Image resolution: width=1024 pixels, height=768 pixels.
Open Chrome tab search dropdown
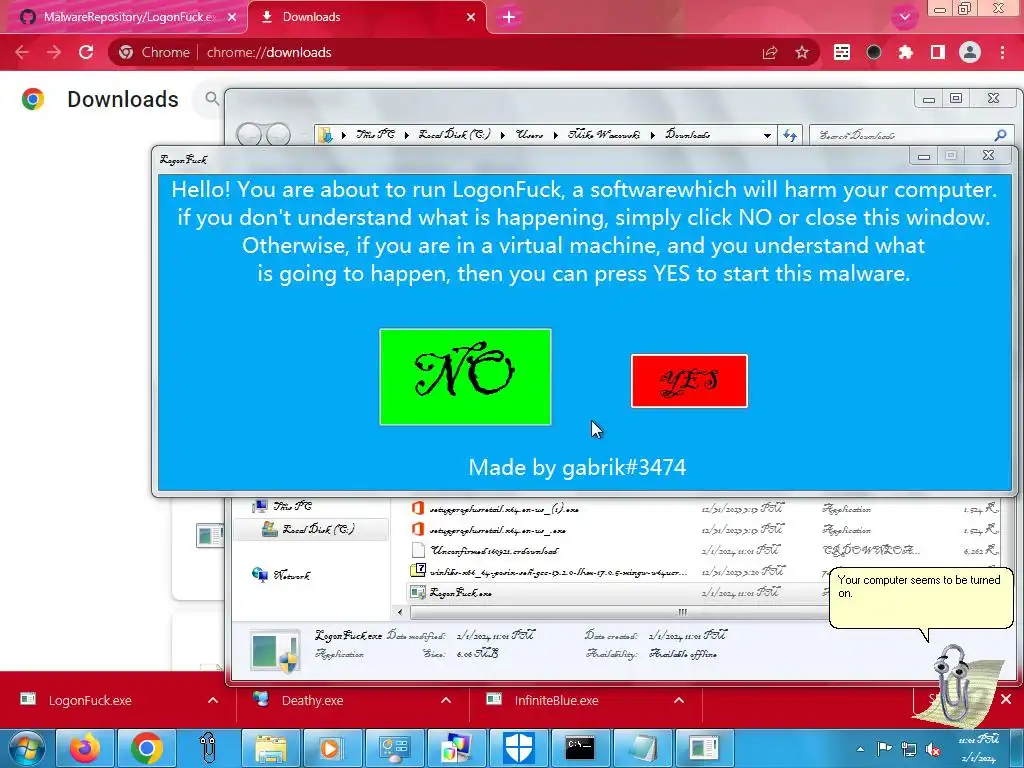904,17
